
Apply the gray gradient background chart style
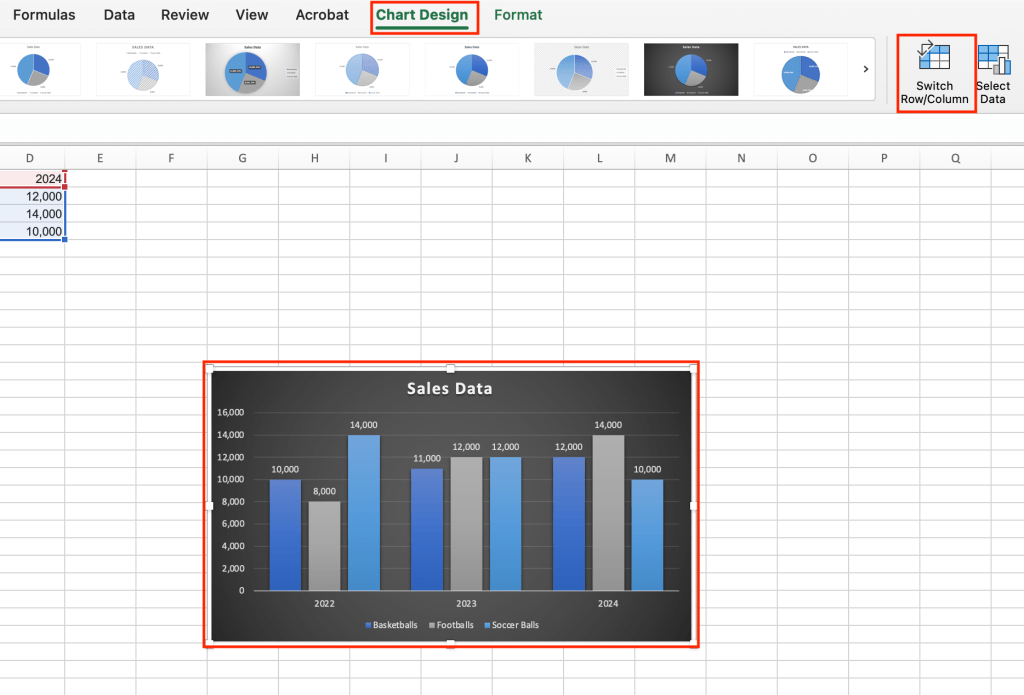[x=253, y=69]
